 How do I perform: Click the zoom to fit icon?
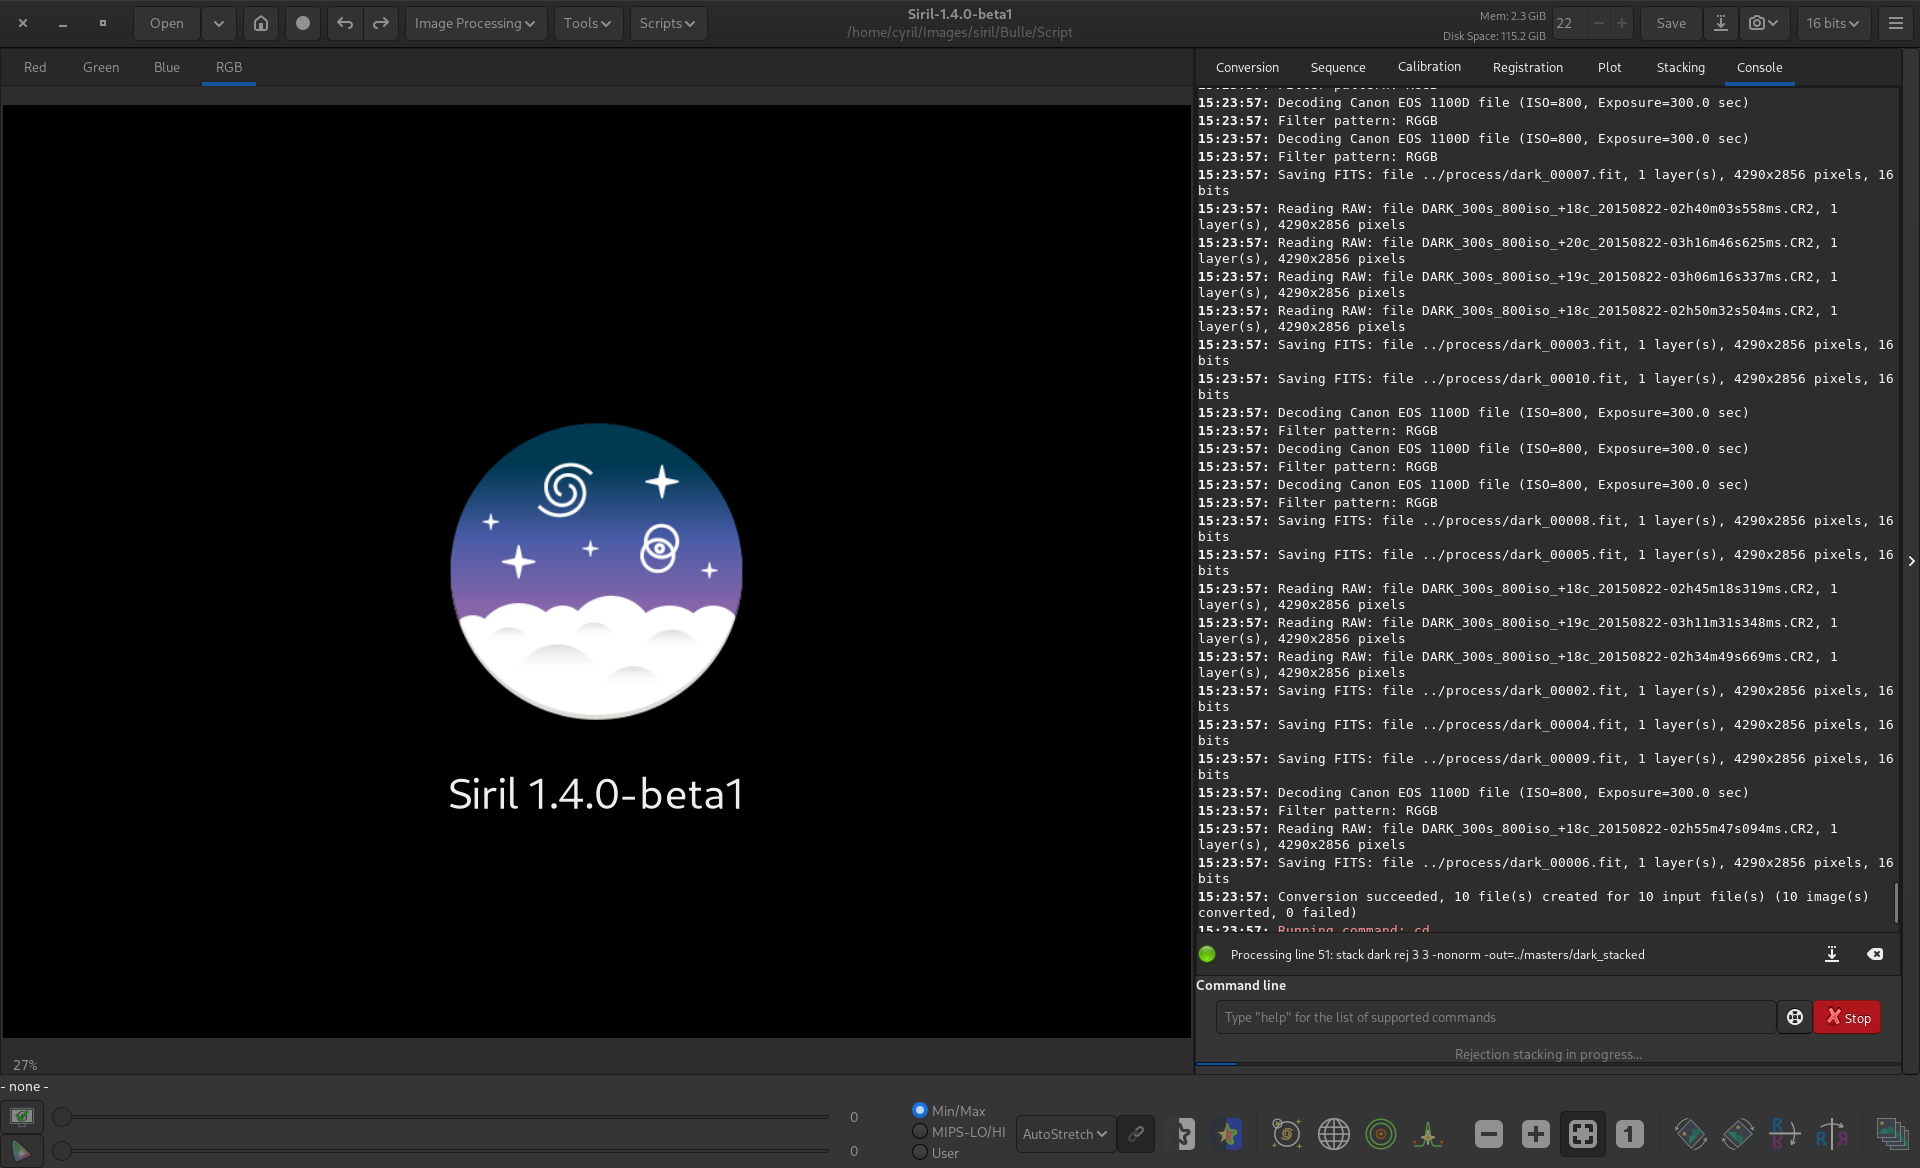[x=1583, y=1133]
